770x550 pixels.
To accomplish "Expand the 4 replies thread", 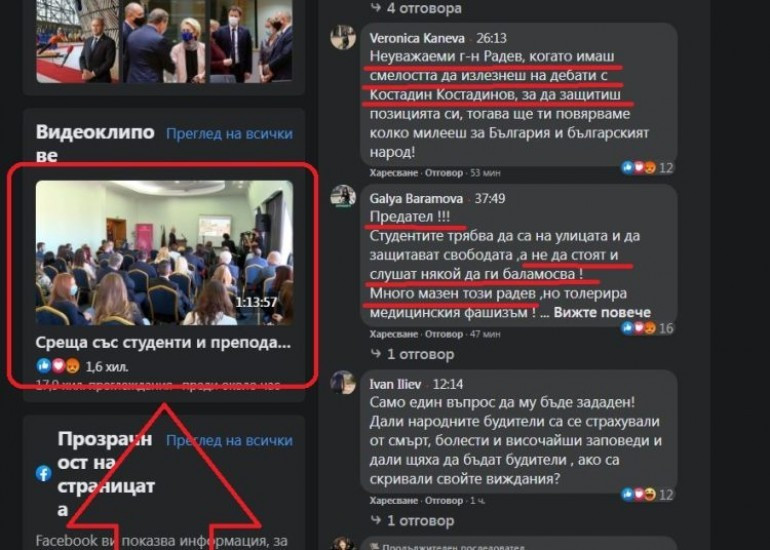I will [x=416, y=8].
